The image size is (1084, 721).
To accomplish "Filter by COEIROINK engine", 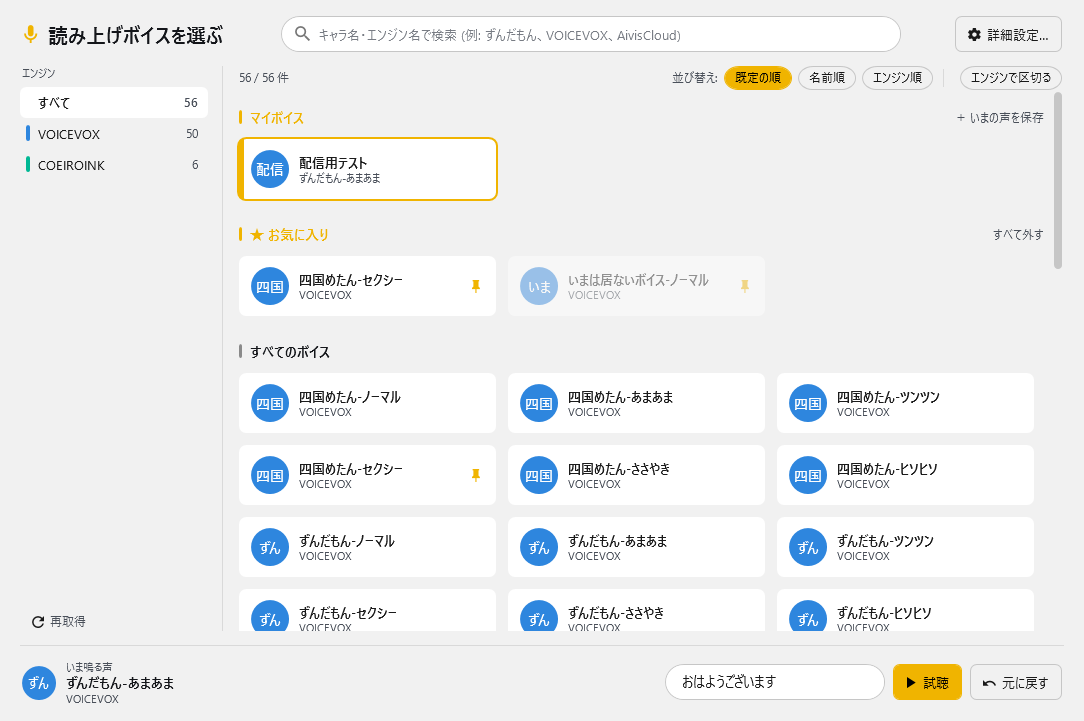I will pyautogui.click(x=114, y=165).
